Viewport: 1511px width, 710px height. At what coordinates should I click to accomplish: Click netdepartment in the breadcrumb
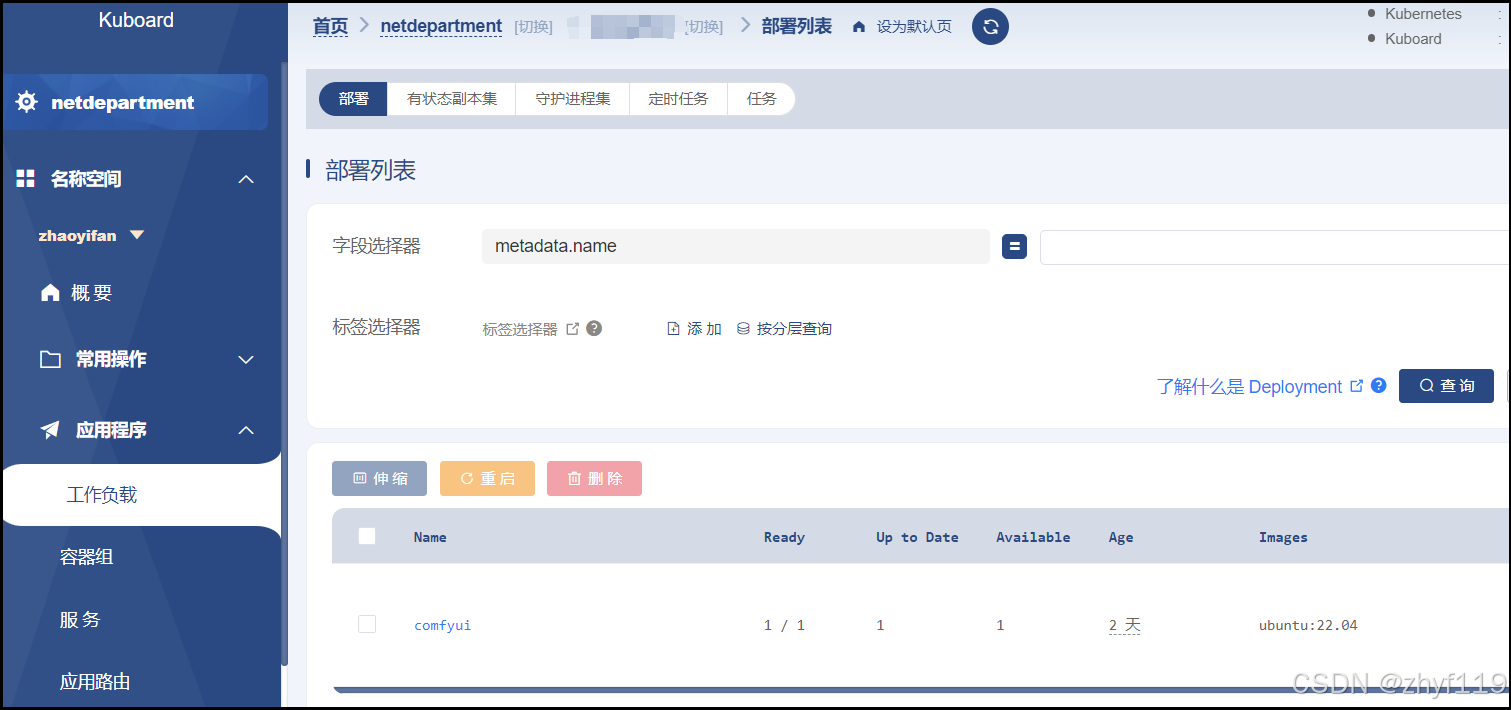441,26
